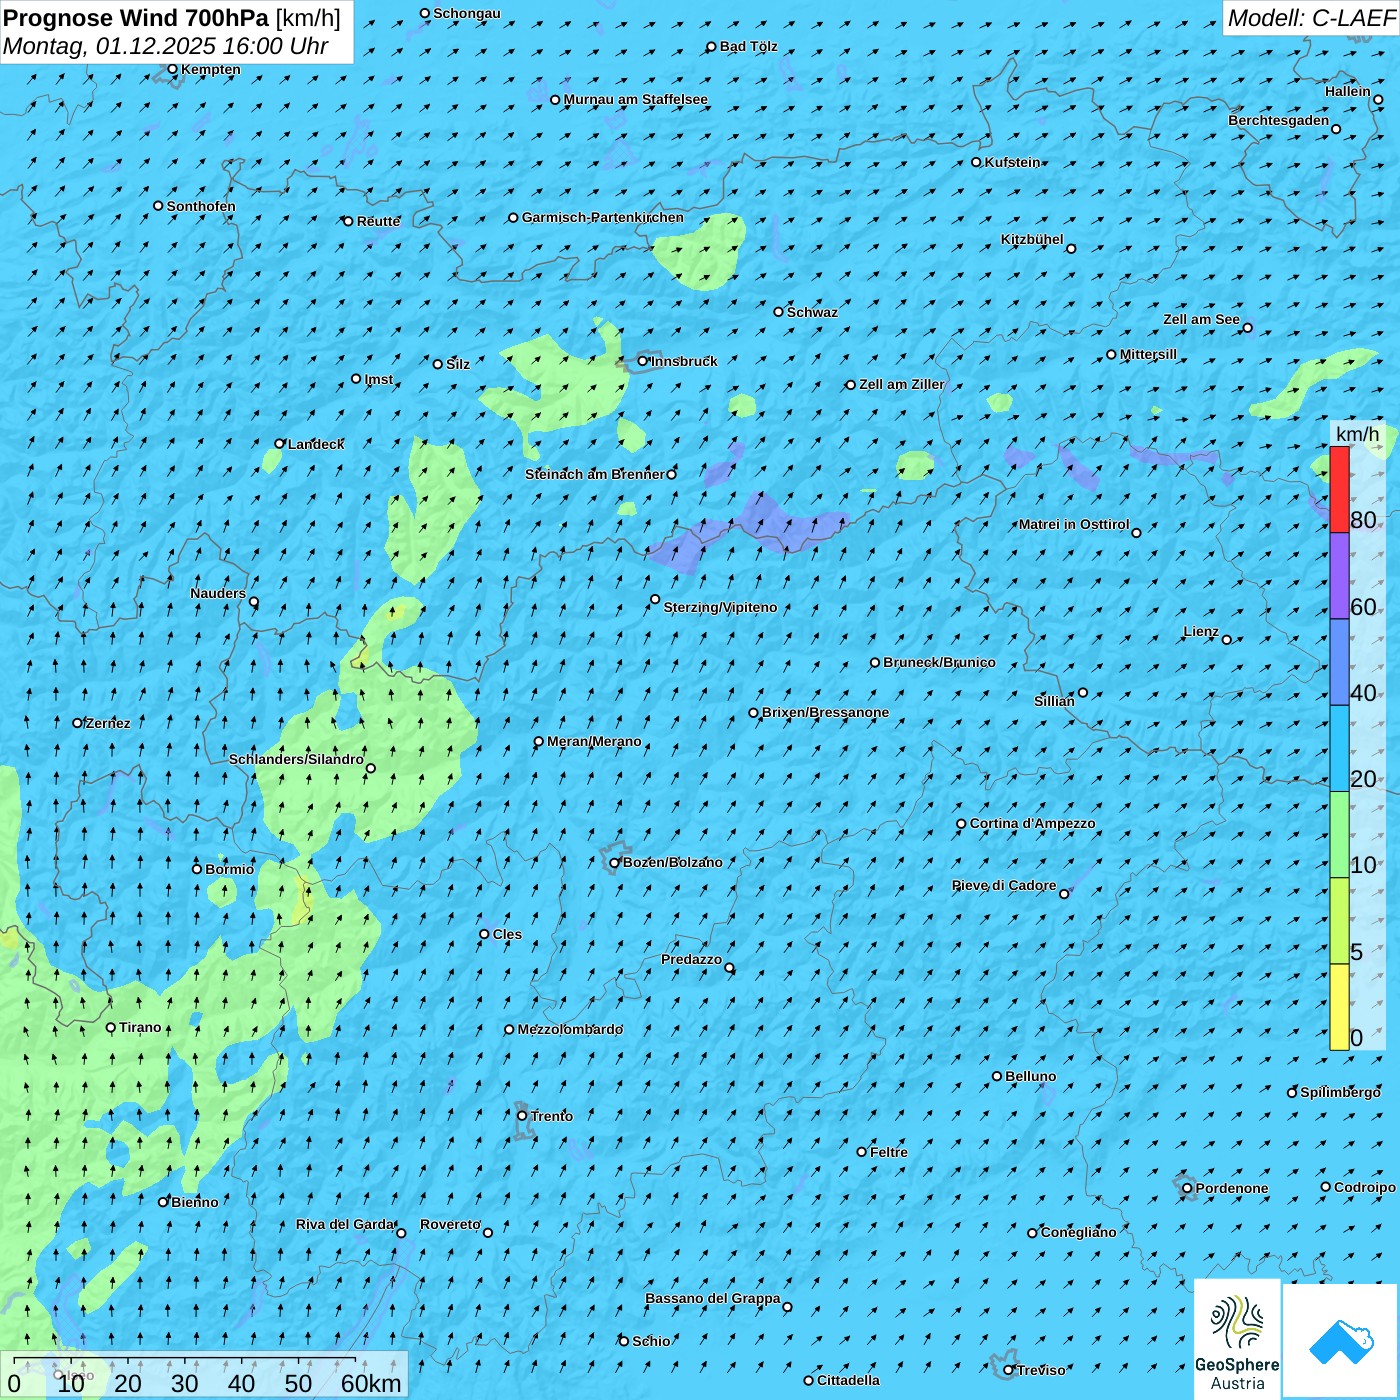Click the Schwaz town marker
Screen dimensions: 1400x1400
779,312
